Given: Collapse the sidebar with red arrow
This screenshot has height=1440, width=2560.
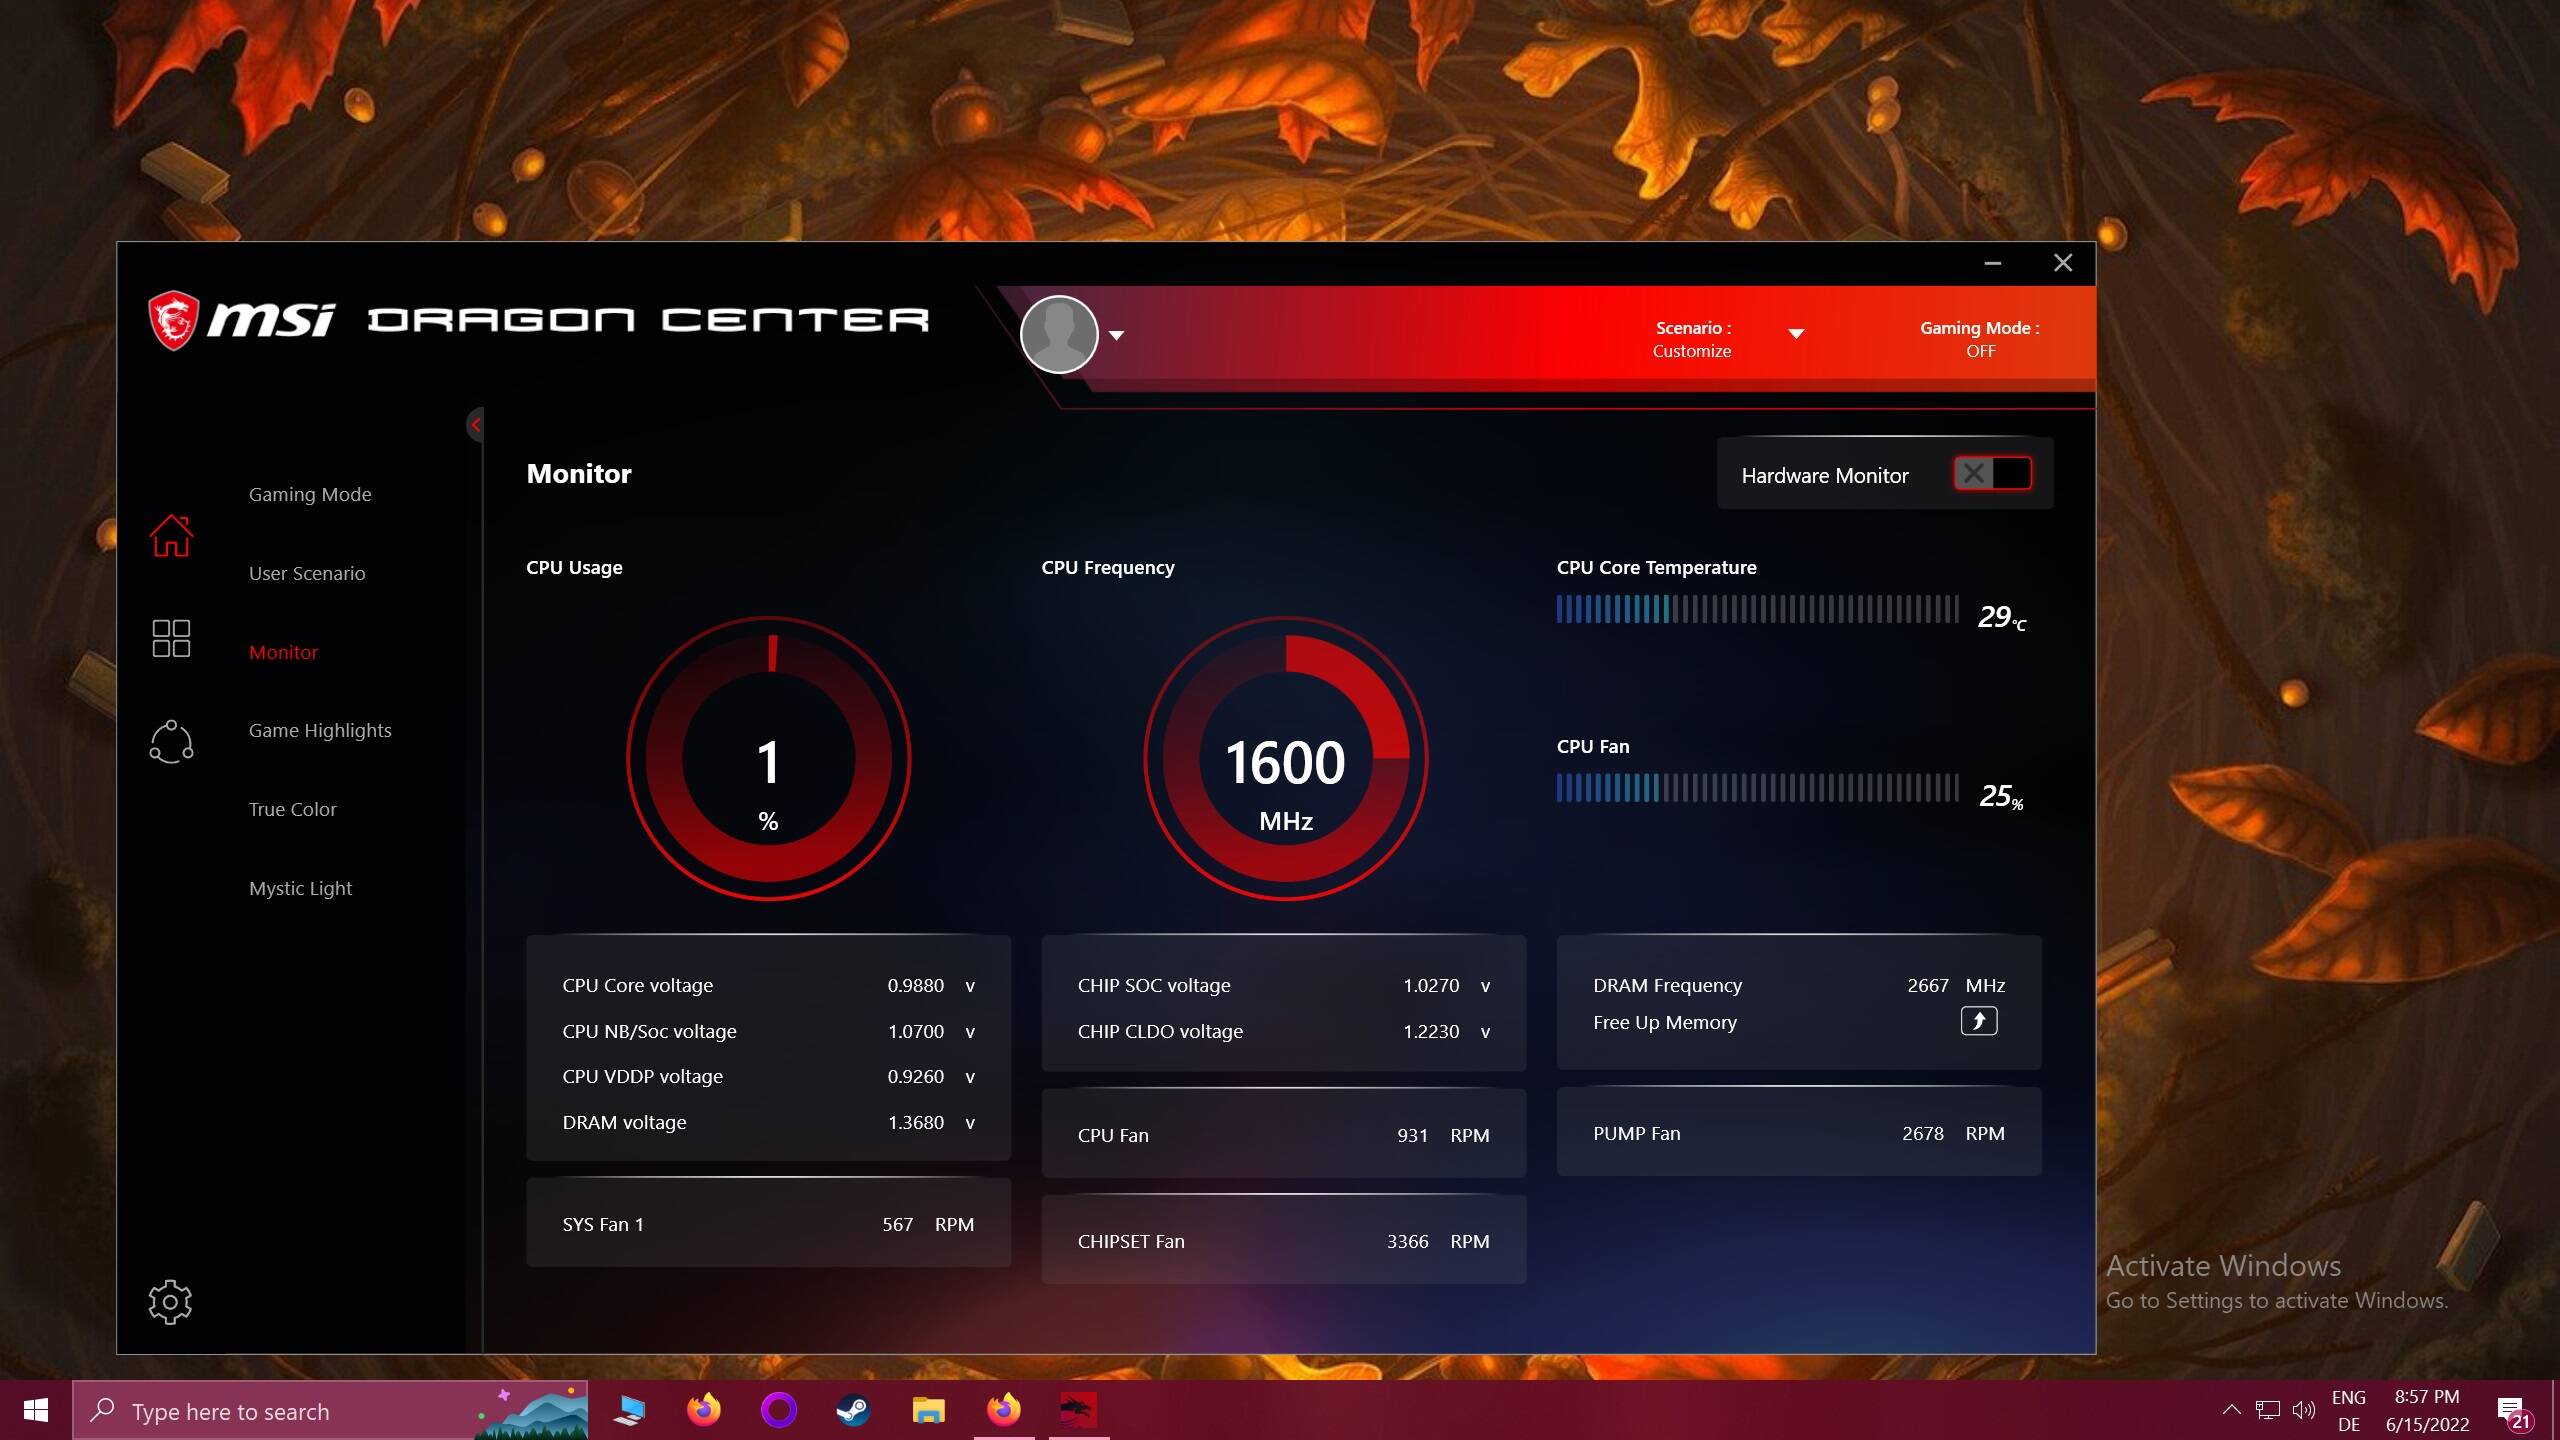Looking at the screenshot, I should click(476, 425).
